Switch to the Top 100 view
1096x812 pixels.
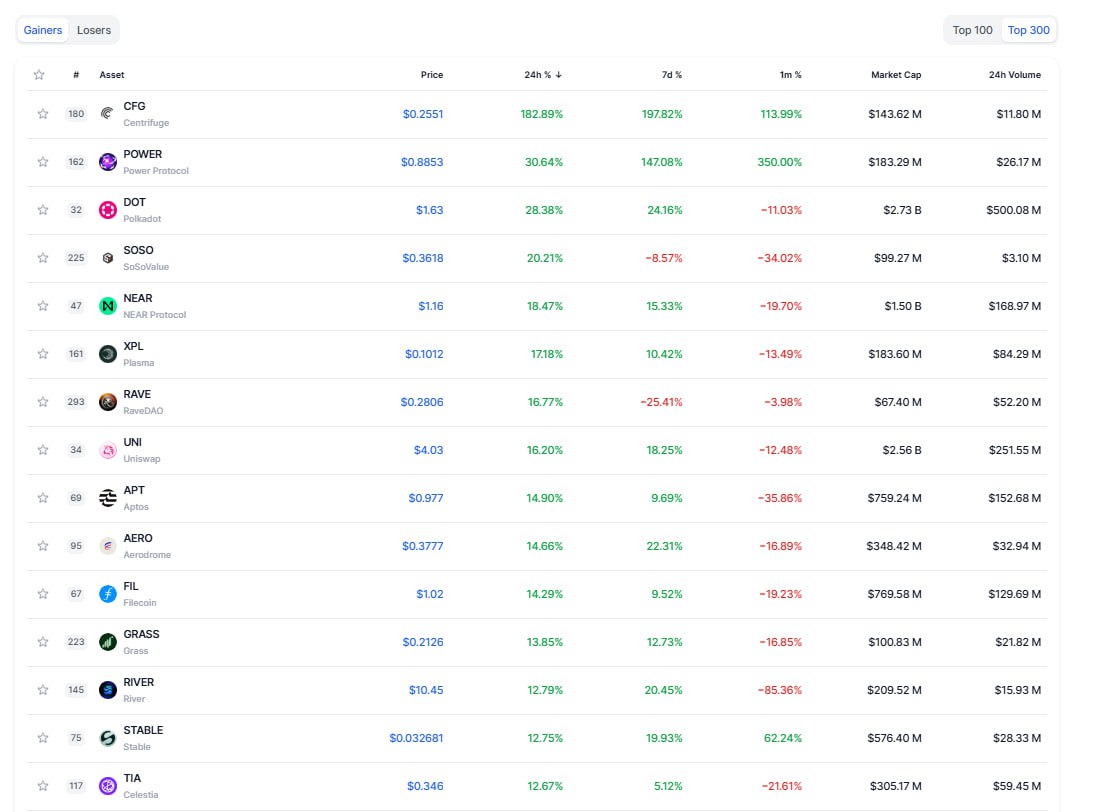971,30
